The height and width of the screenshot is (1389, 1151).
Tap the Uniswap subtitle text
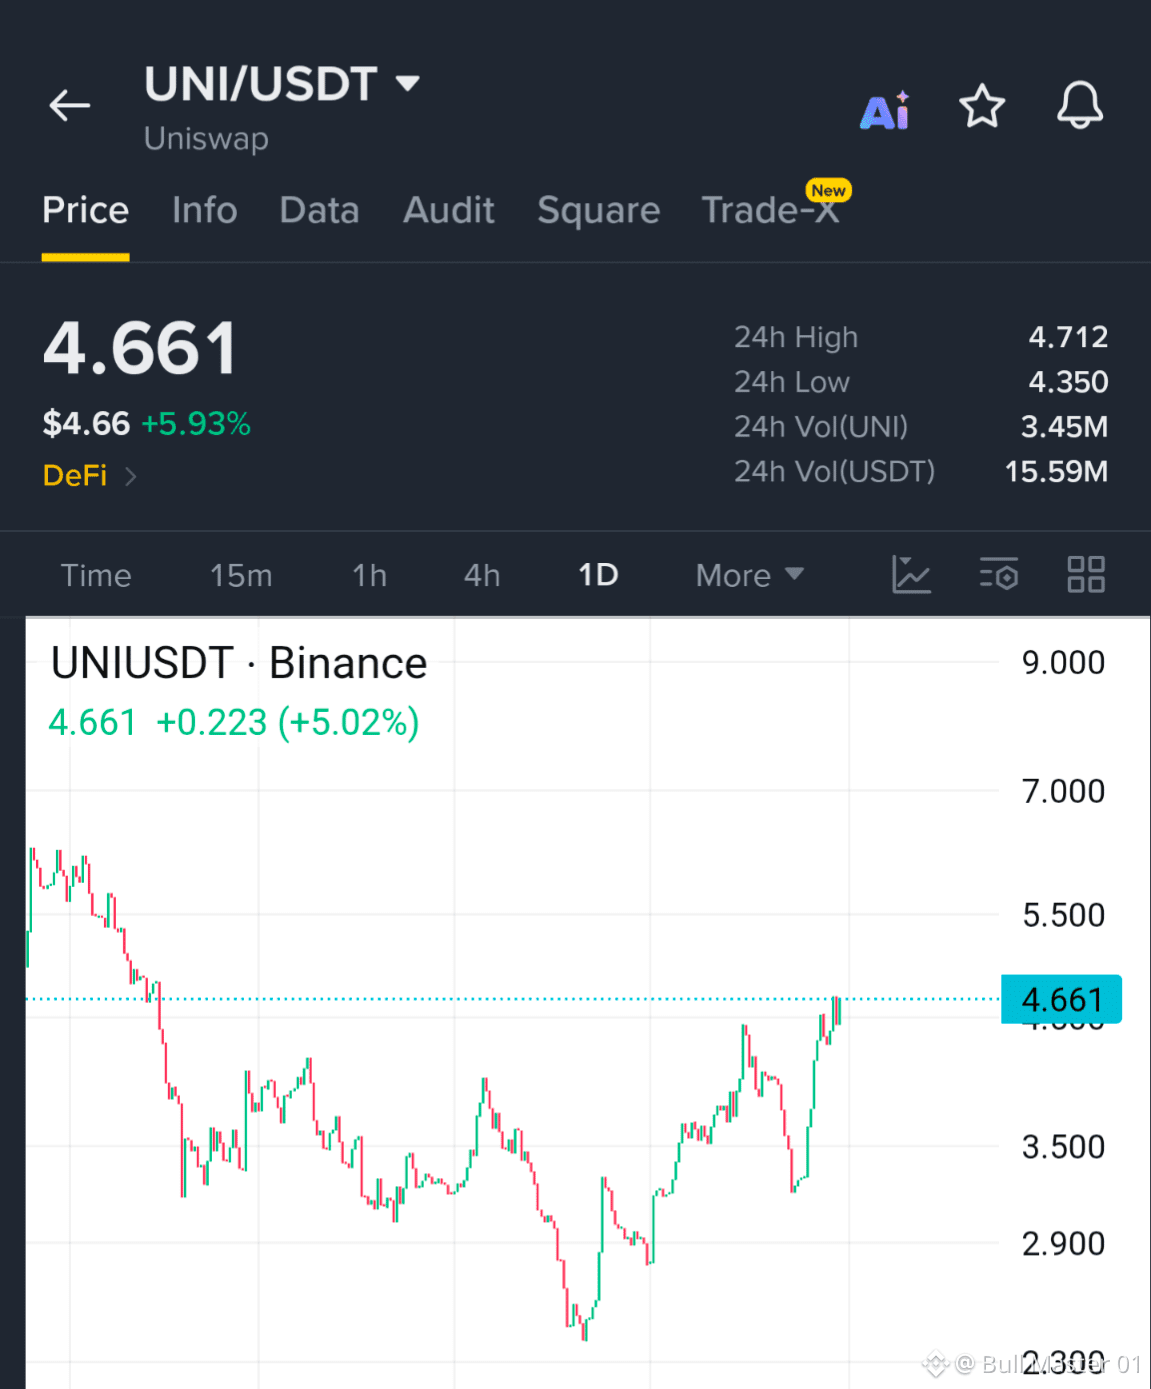[x=206, y=138]
